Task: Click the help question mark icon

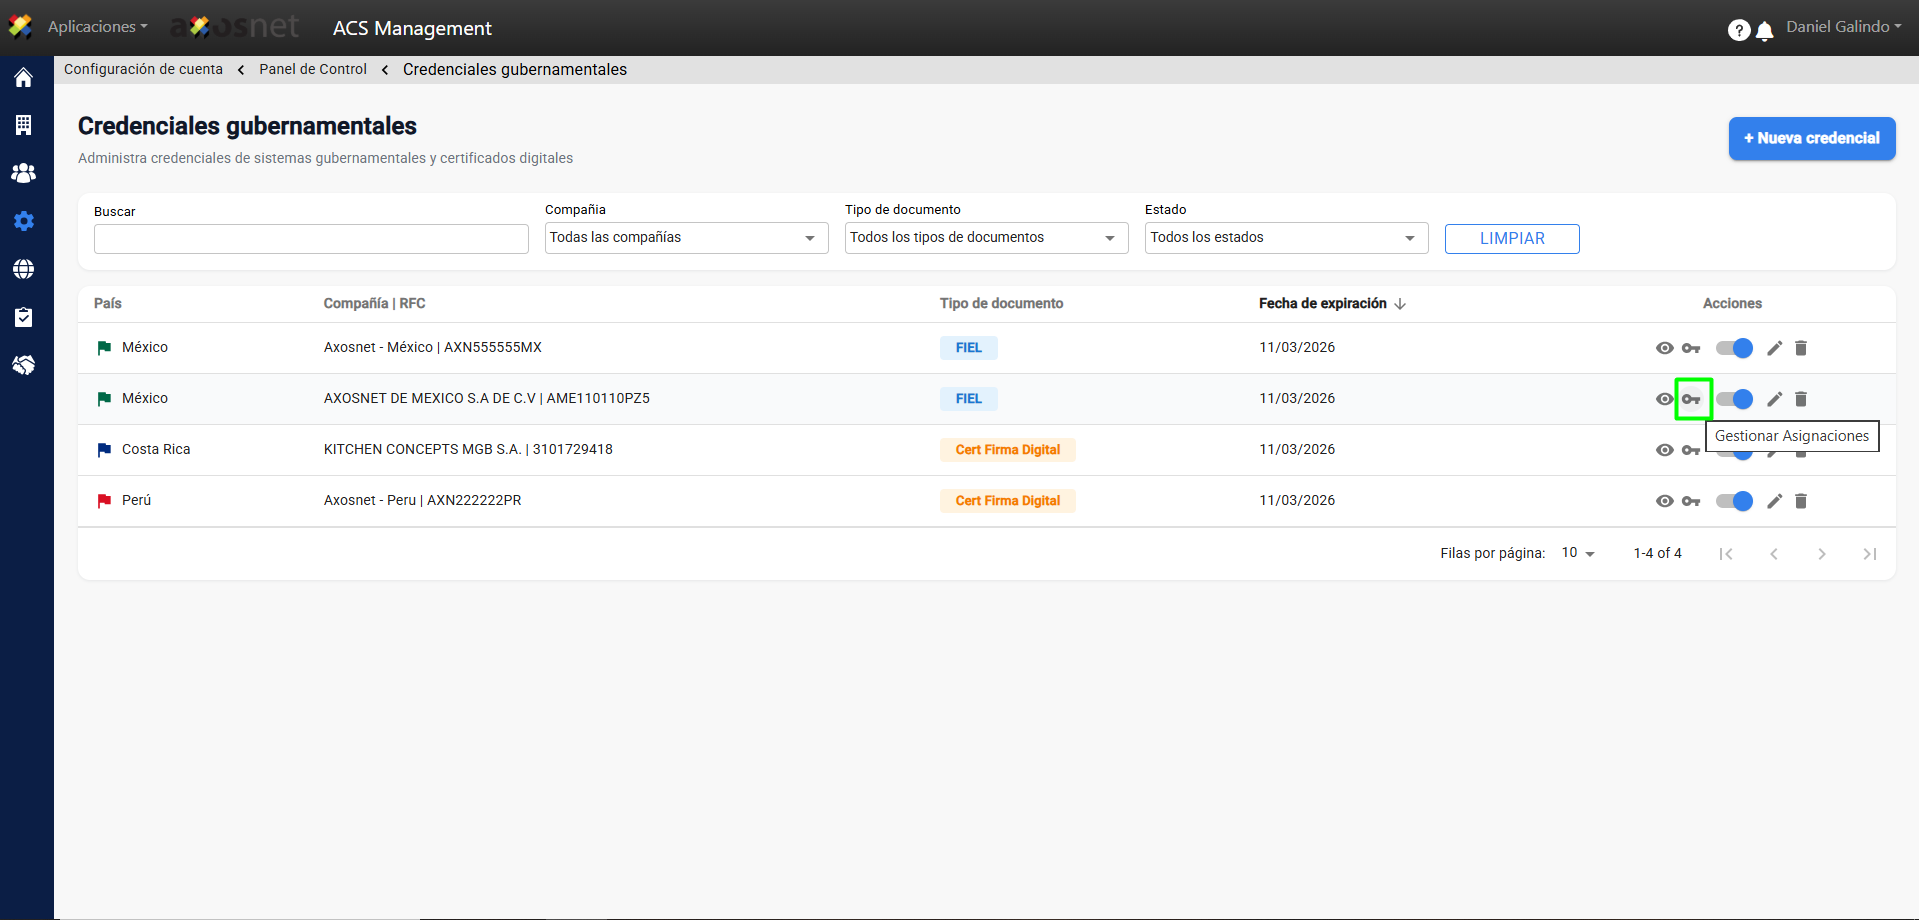Action: click(x=1738, y=30)
